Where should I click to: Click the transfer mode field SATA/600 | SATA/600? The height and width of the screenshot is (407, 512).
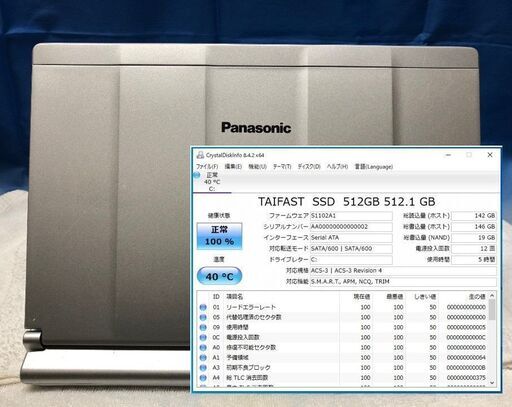[x=351, y=249]
